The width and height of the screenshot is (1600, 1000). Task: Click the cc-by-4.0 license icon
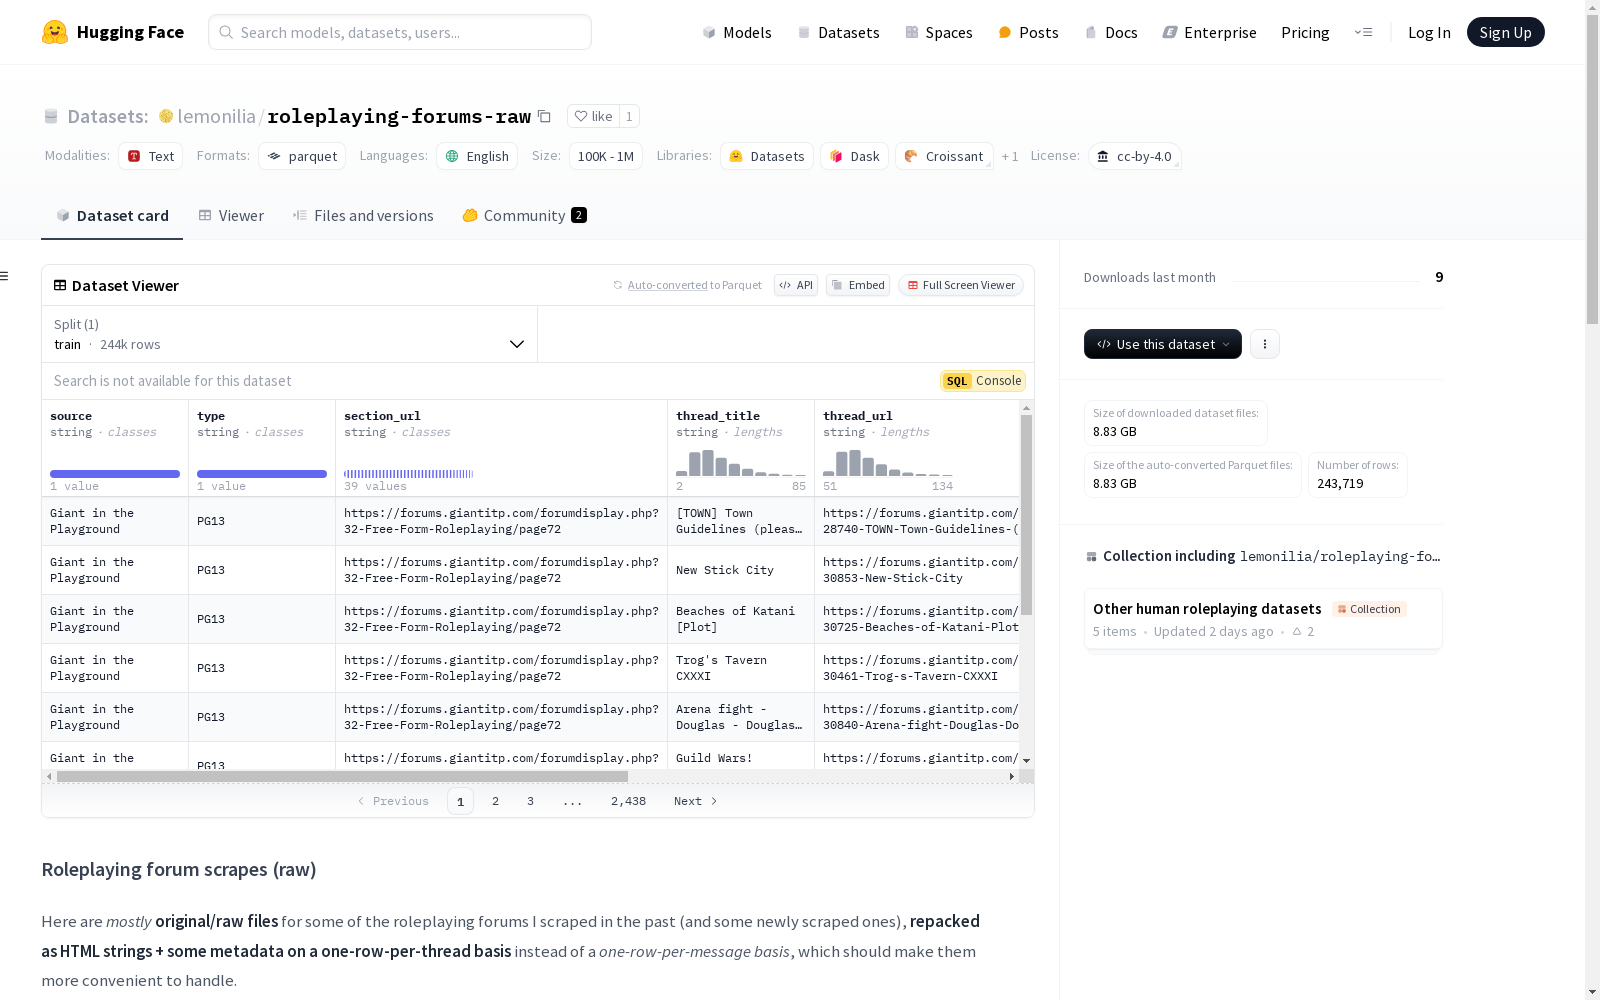click(x=1103, y=156)
